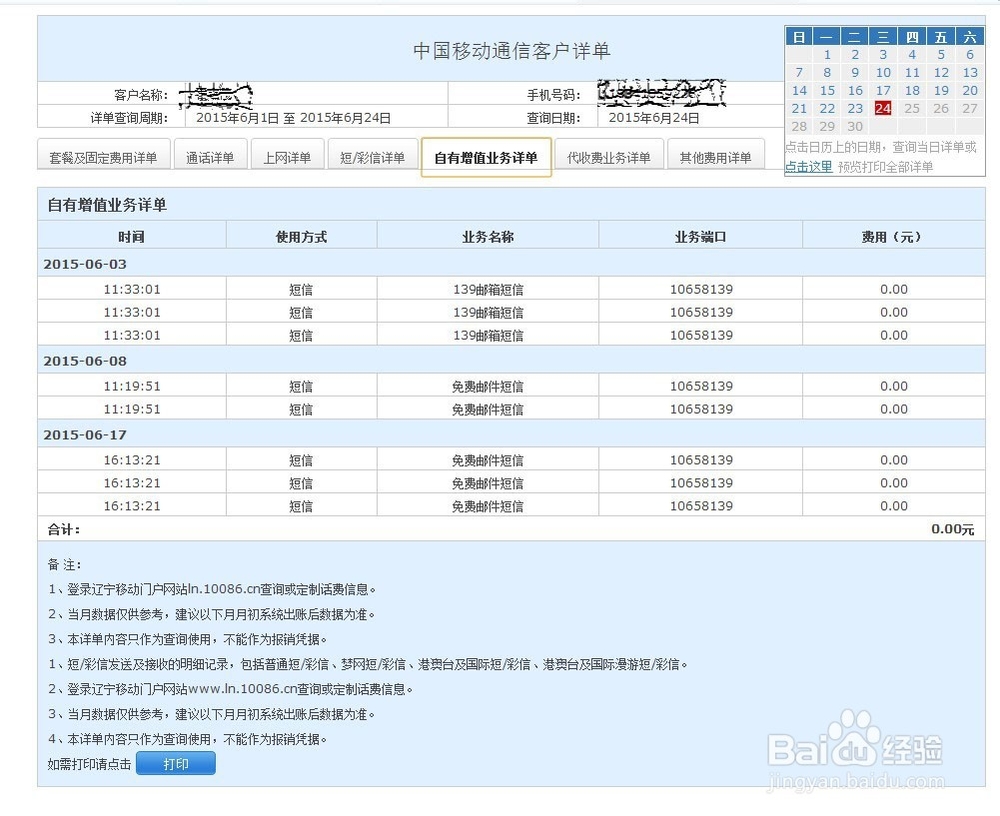Screen dimensions: 1000x816
Task: Select the 自有增值业务详单 tab
Action: click(486, 157)
